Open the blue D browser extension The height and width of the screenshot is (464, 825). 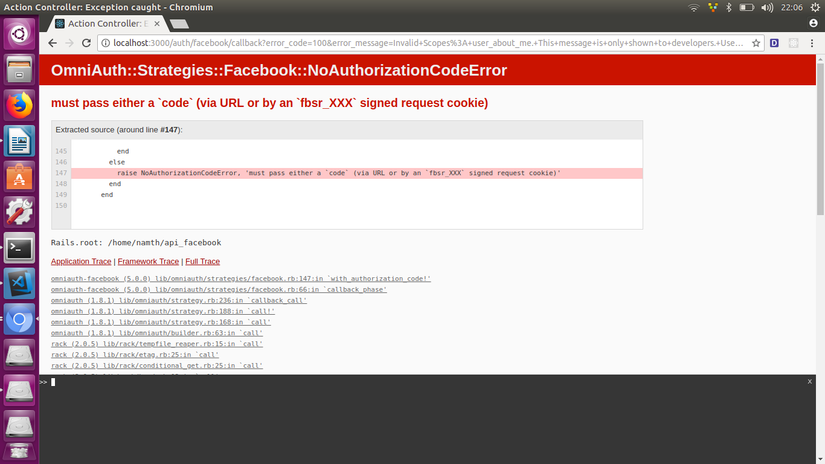774,43
